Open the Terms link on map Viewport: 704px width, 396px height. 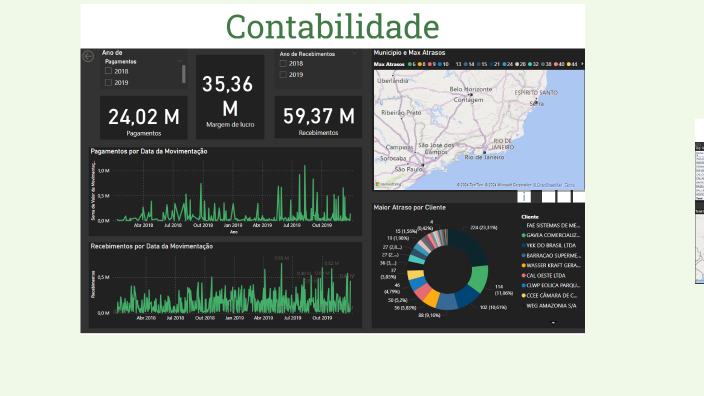click(569, 185)
